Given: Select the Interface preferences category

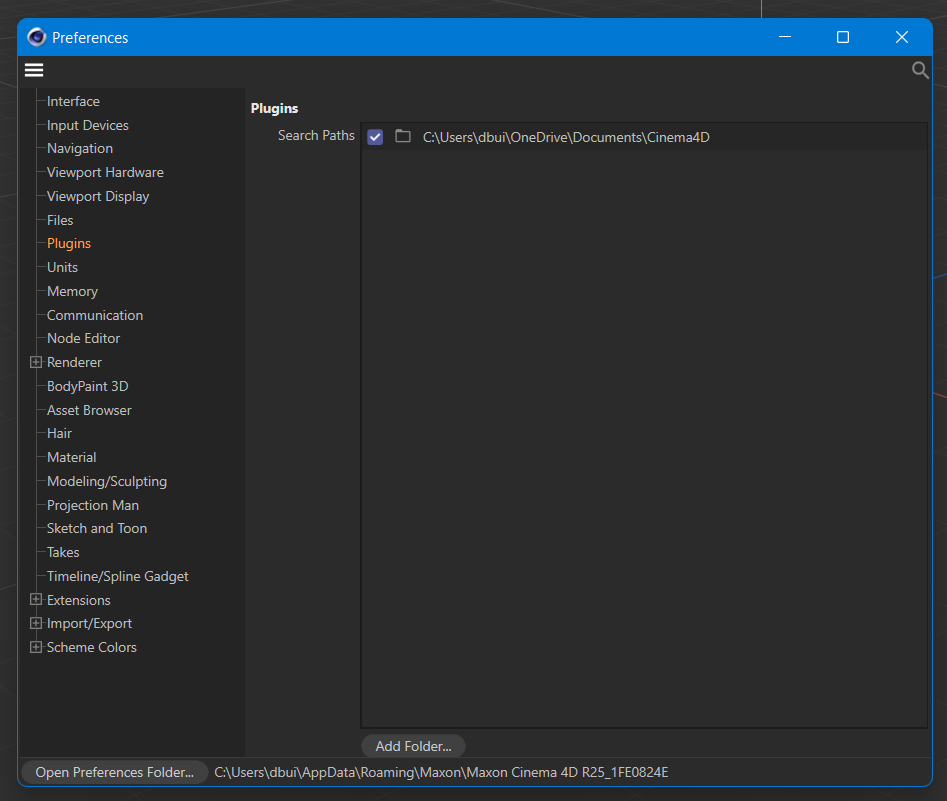Looking at the screenshot, I should (x=73, y=101).
